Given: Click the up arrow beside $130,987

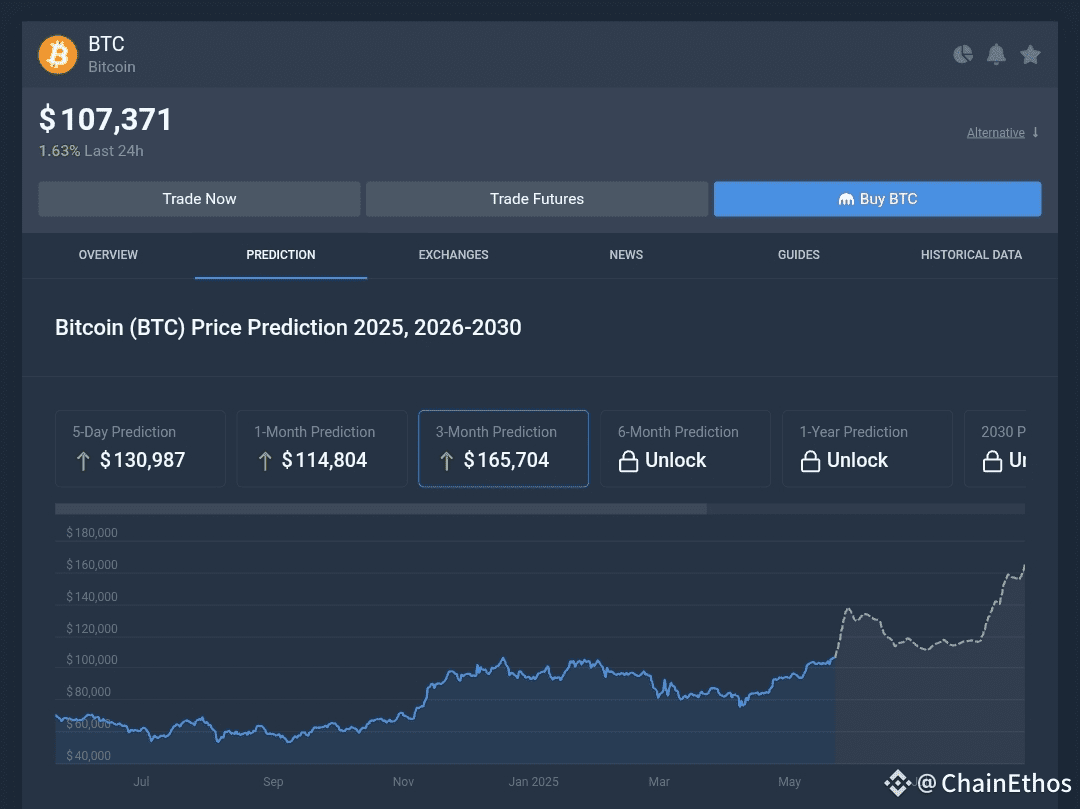Looking at the screenshot, I should [83, 461].
